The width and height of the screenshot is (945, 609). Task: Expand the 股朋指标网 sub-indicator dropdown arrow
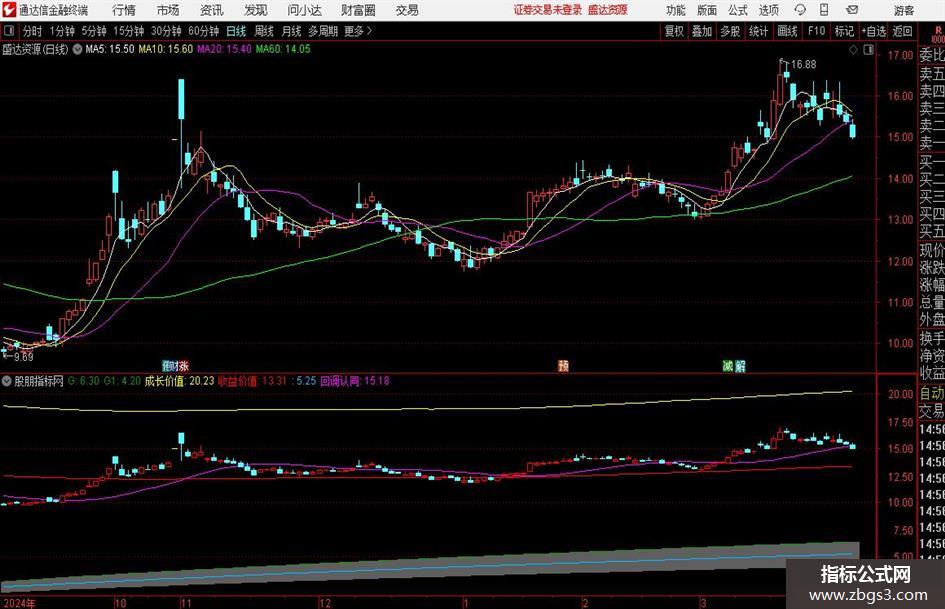point(7,381)
